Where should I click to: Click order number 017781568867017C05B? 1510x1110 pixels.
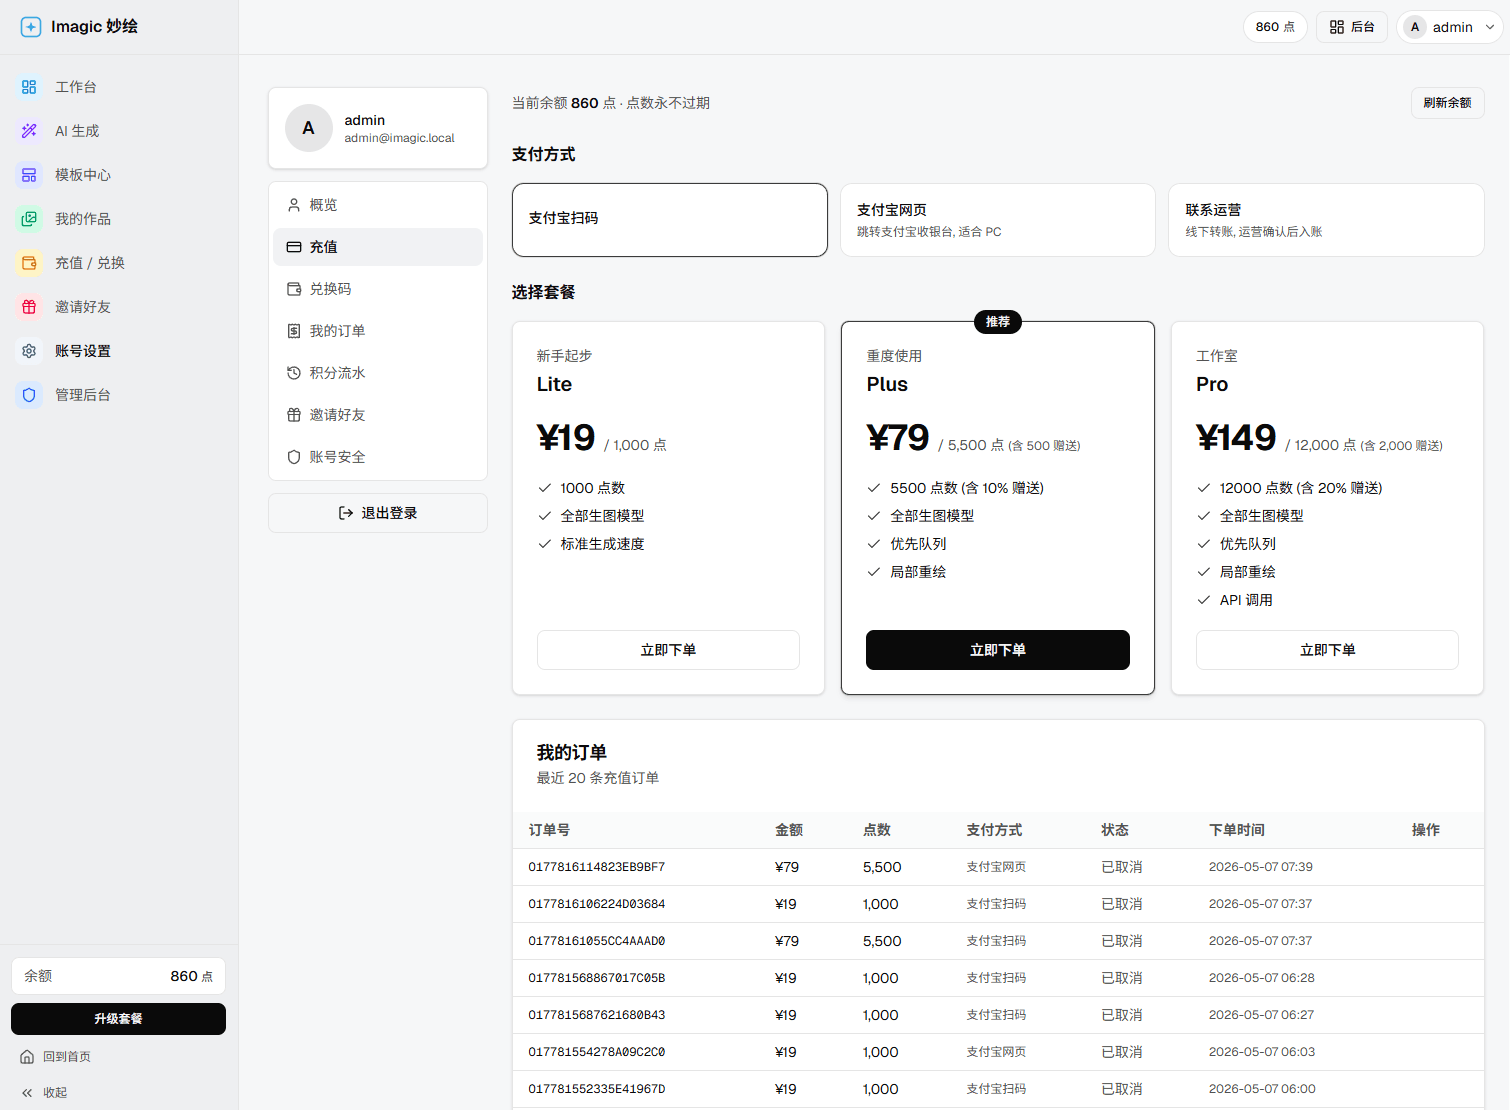tap(597, 978)
